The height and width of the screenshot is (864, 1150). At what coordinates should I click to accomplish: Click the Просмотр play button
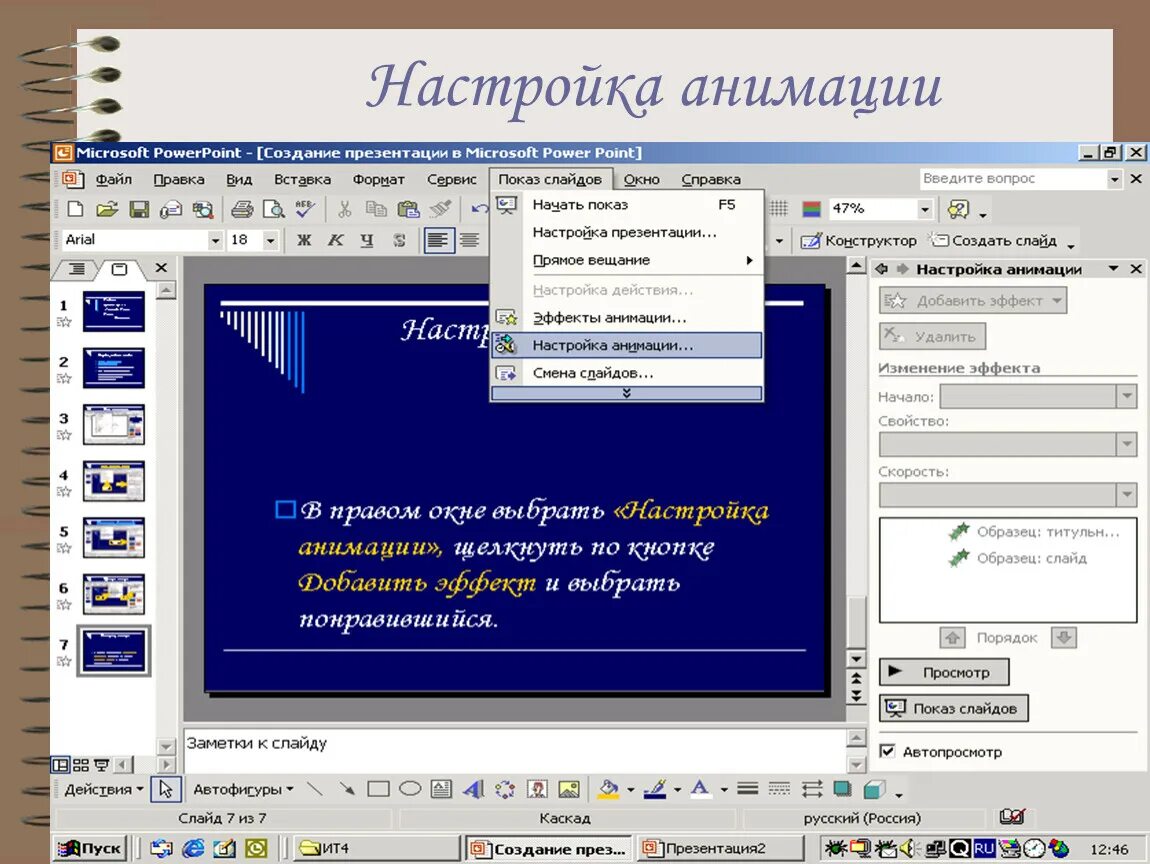[944, 671]
